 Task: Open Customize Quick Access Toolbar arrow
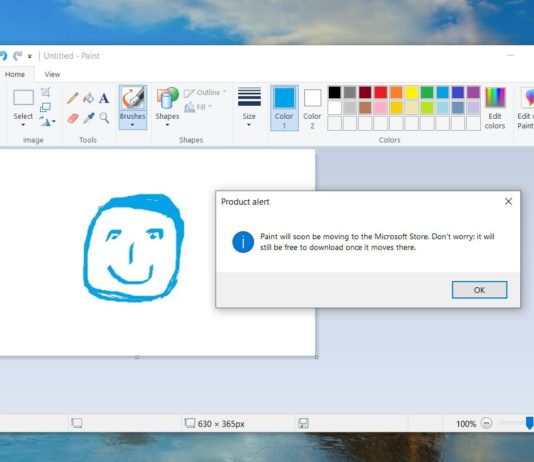coord(30,57)
